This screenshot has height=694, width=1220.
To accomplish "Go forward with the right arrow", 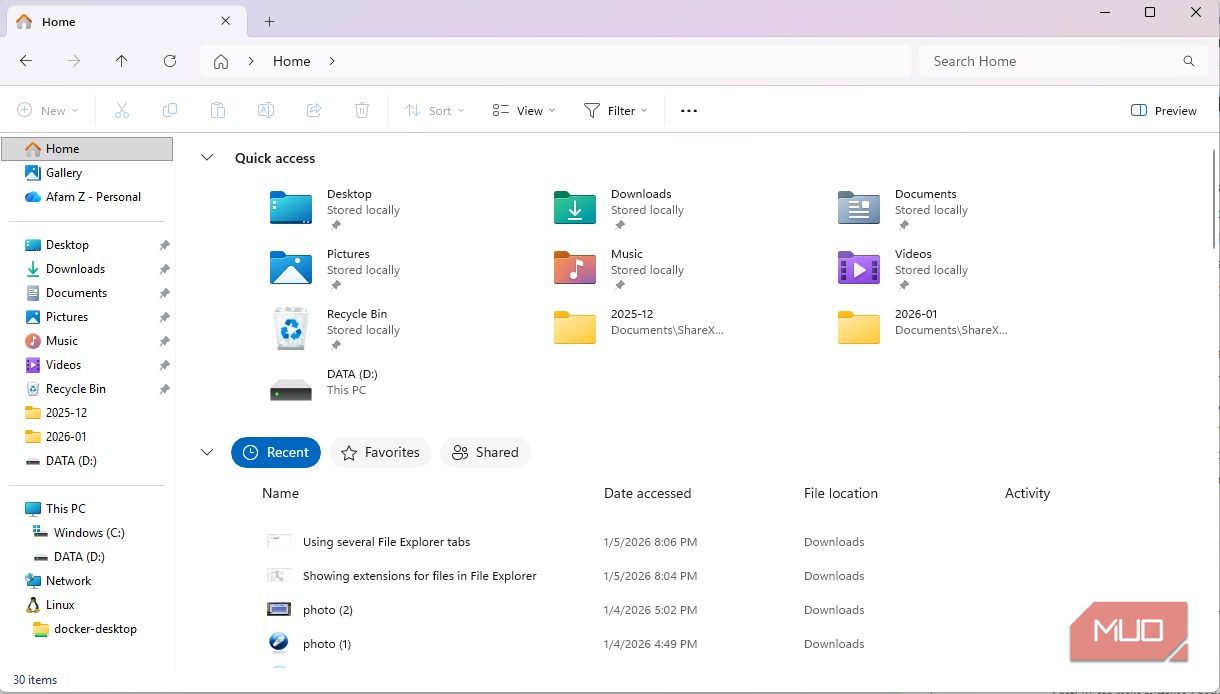I will 74,61.
